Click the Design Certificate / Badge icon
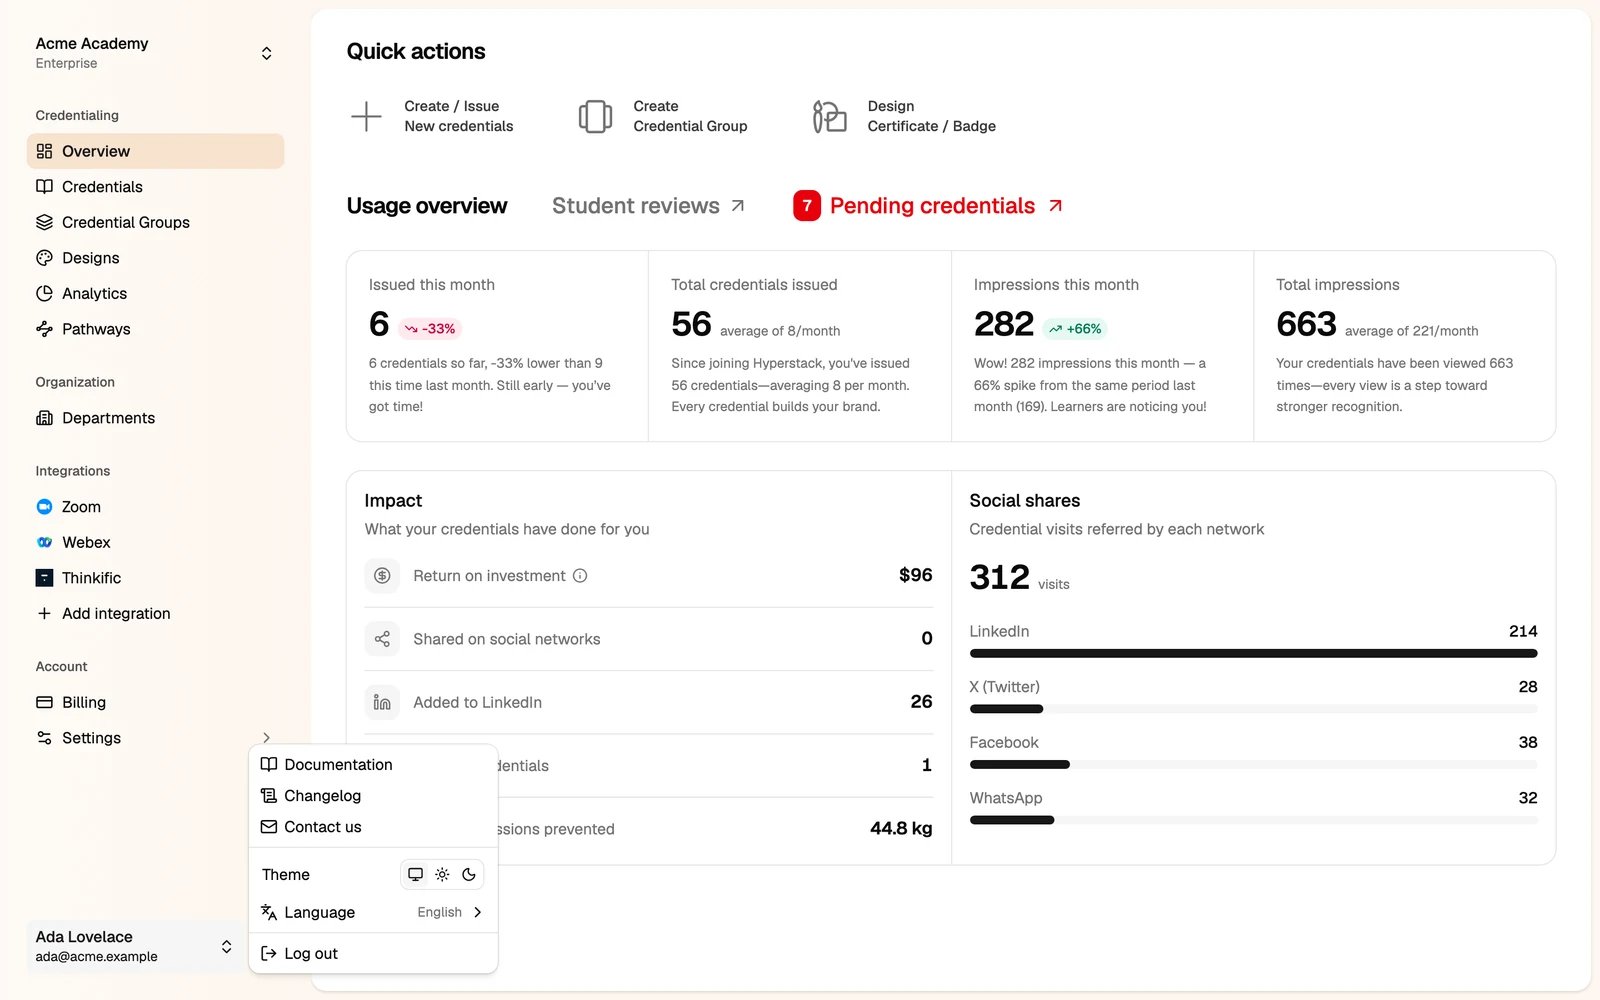Screen dimensions: 1600x1000 [829, 116]
